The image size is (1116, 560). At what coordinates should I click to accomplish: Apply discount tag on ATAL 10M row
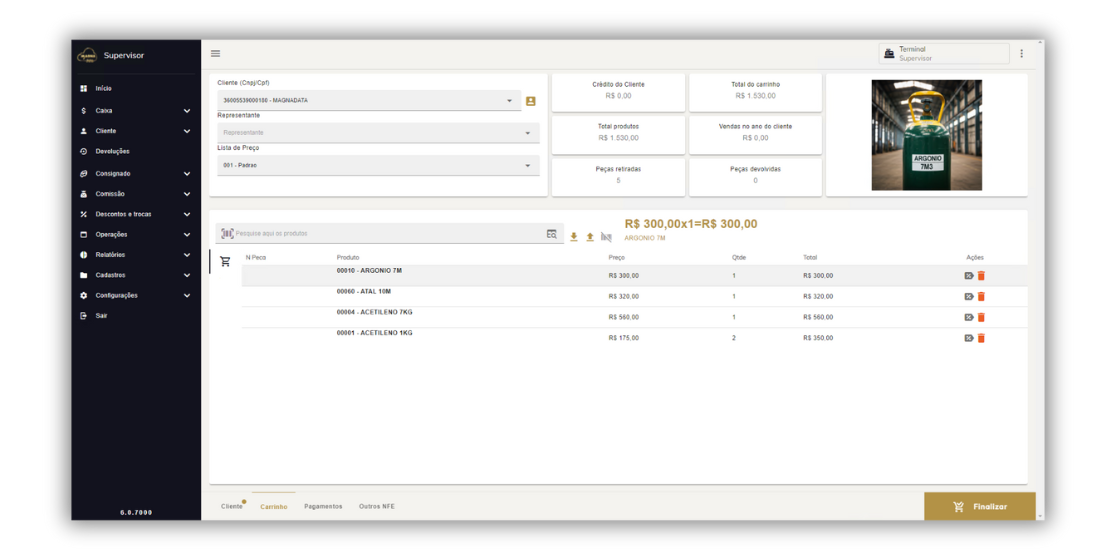(x=968, y=297)
